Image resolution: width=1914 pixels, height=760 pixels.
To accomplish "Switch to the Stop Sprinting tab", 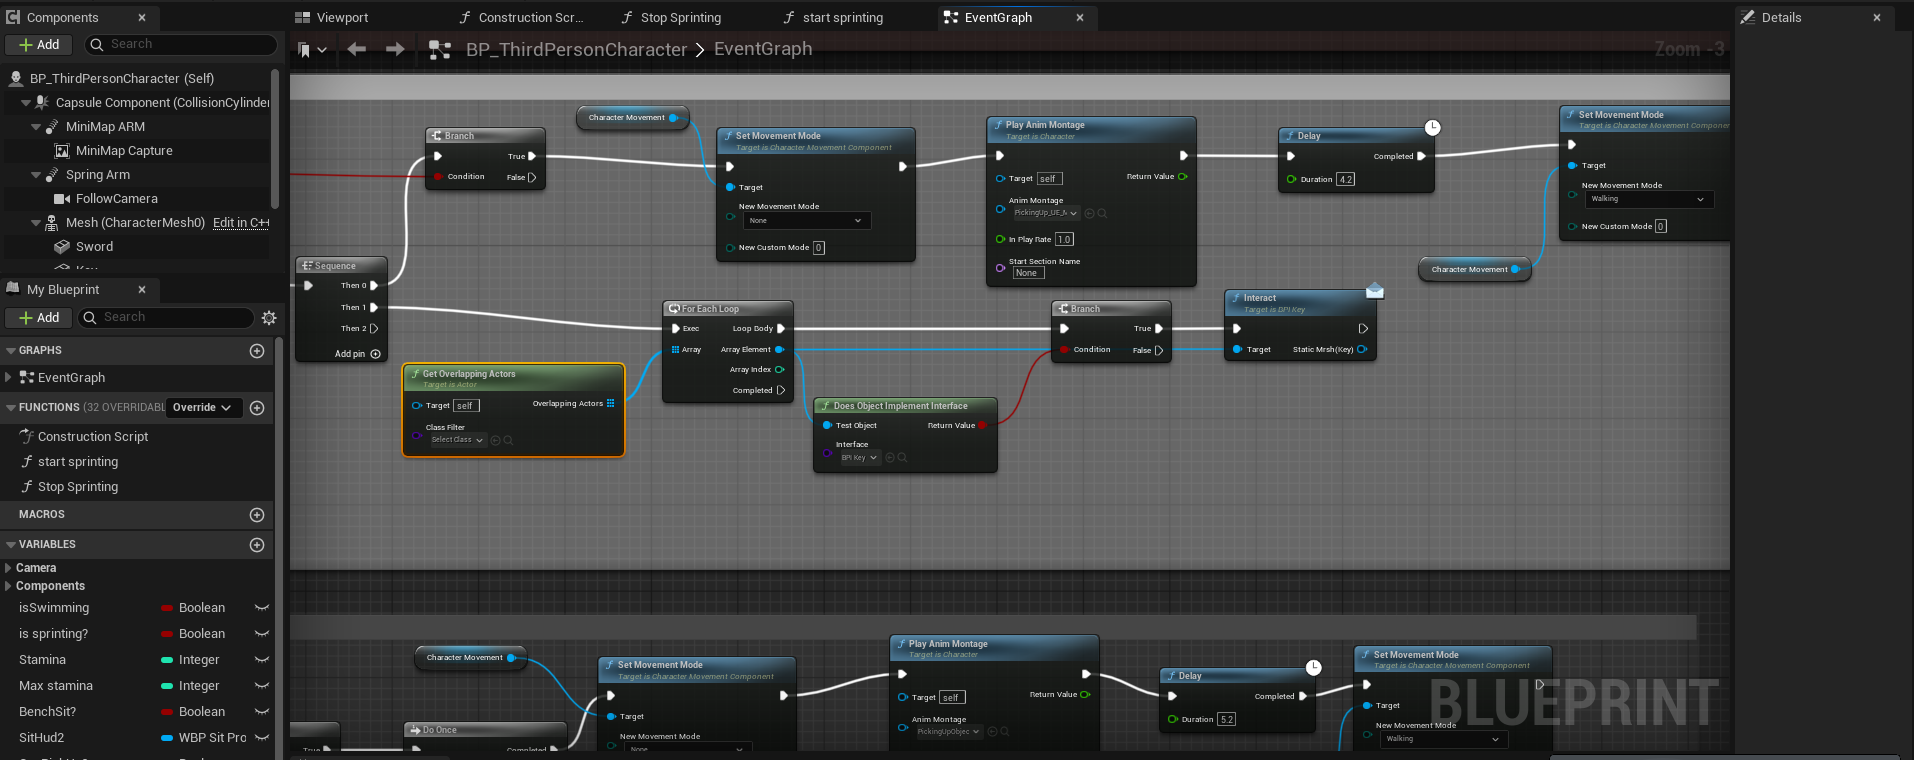I will pos(680,18).
